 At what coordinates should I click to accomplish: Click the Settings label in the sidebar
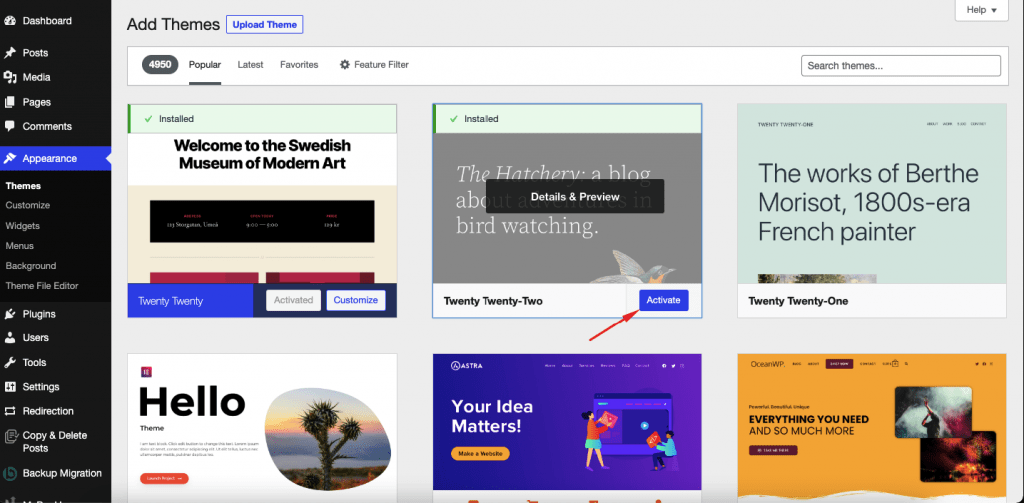(x=41, y=387)
